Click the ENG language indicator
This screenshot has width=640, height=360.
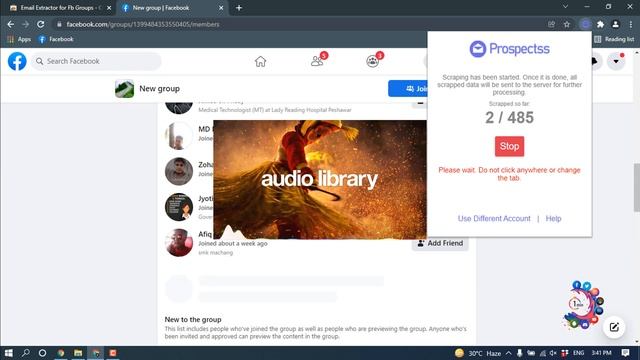(578, 353)
